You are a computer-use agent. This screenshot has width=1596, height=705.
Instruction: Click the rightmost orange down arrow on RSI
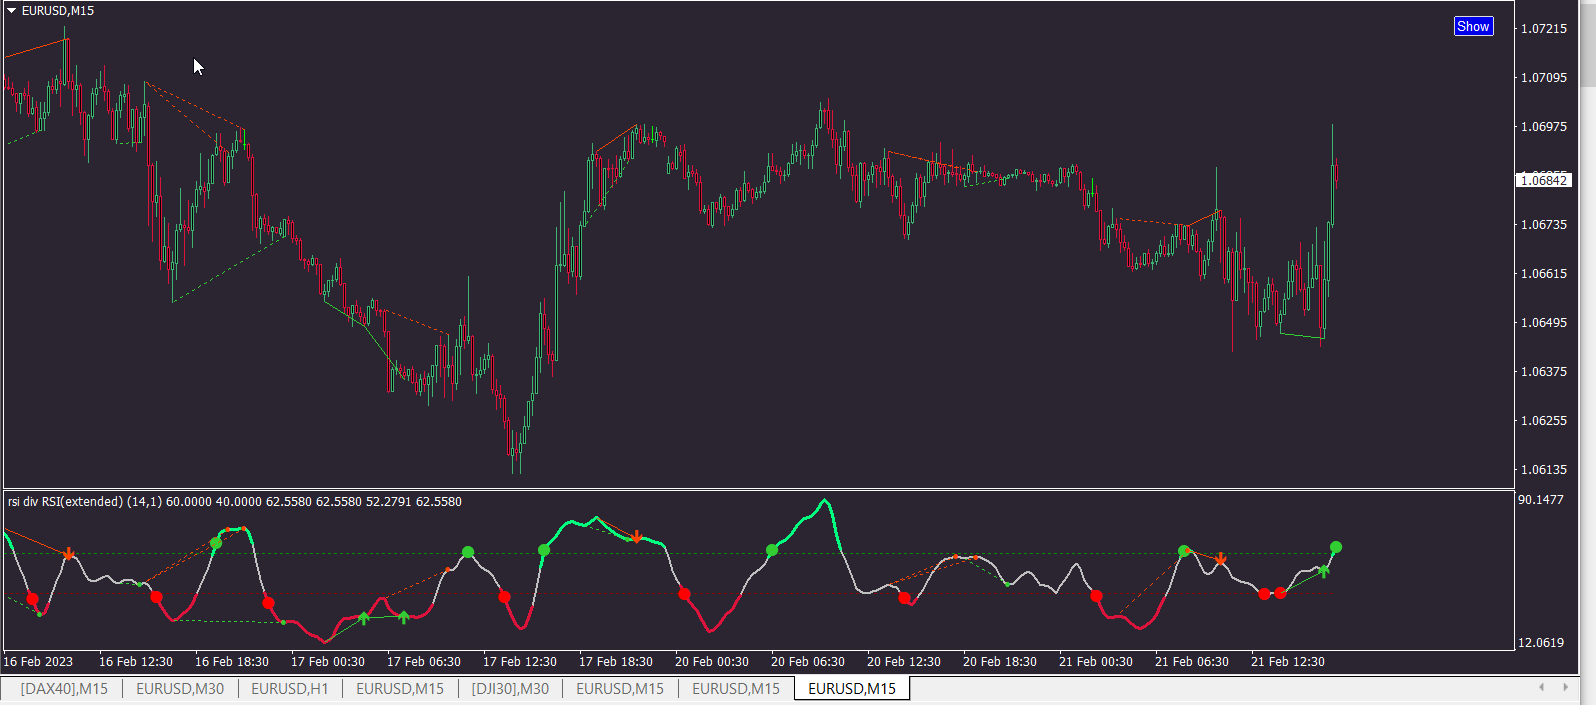[1221, 558]
